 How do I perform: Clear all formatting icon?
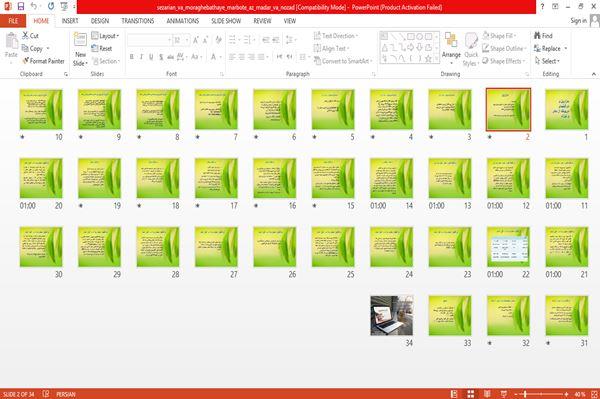point(218,40)
